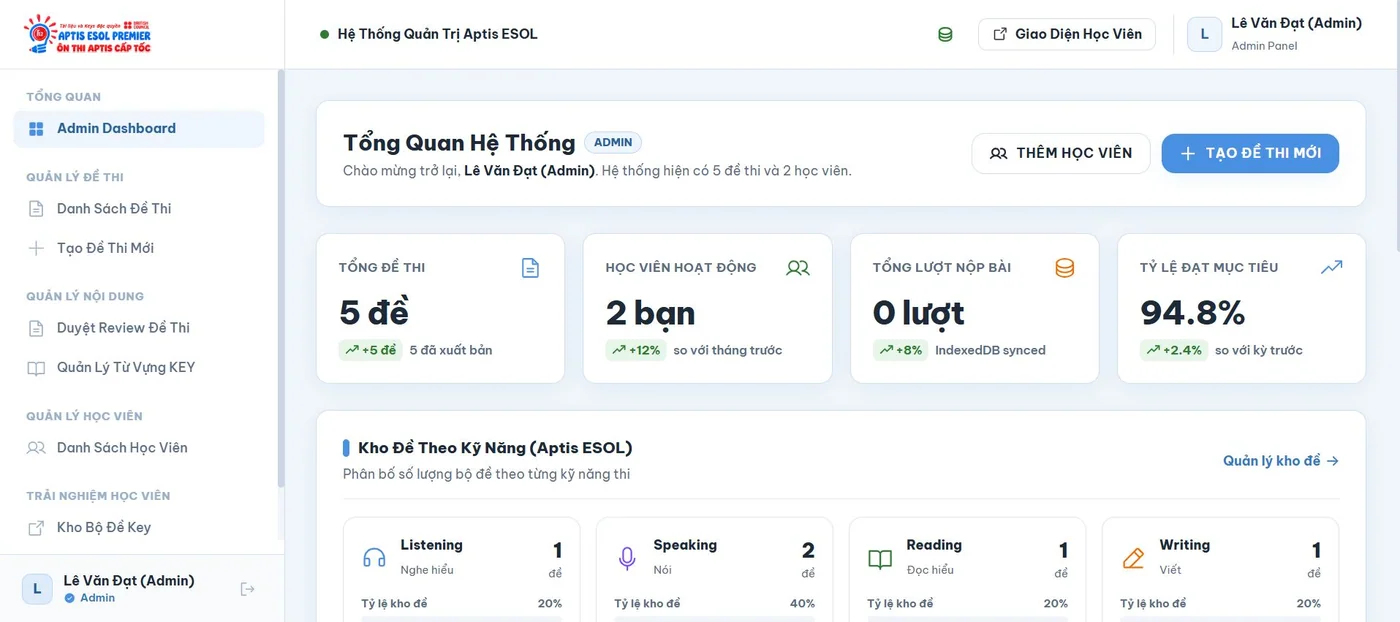Click the +8% trend badge
1400x622 pixels.
(901, 350)
